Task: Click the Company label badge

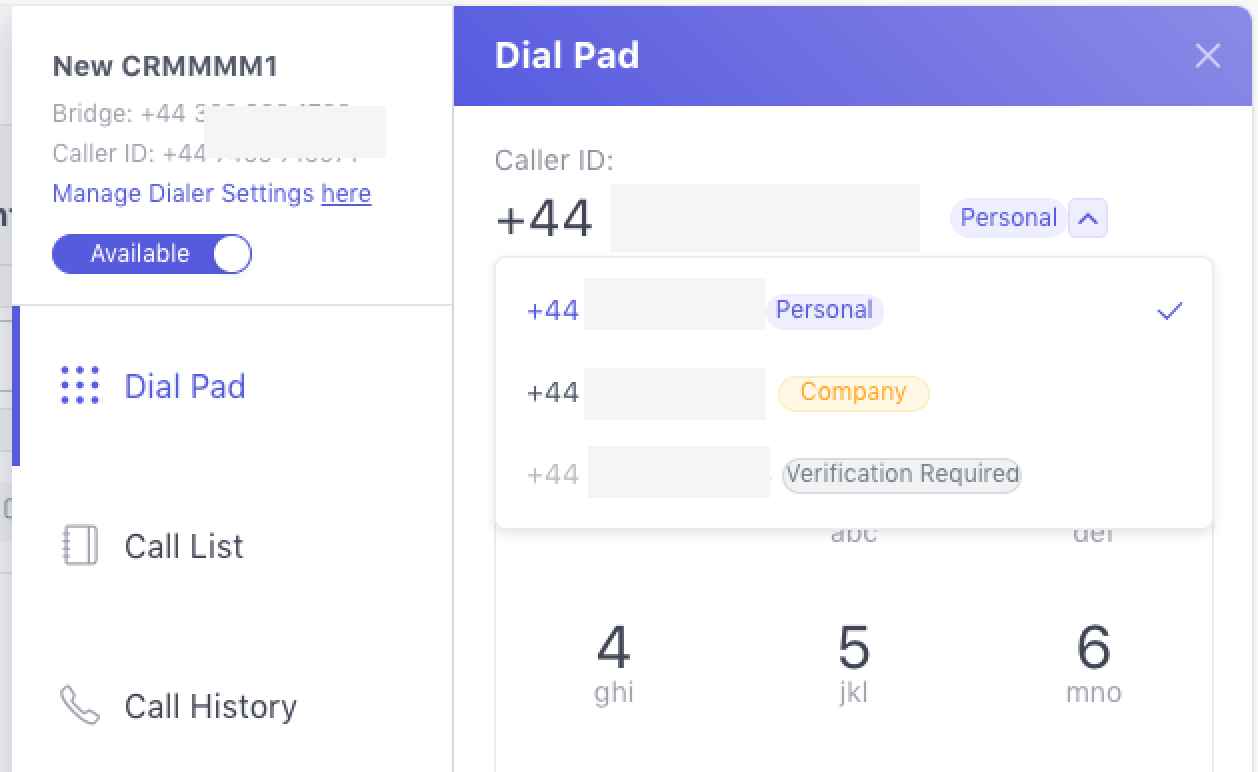Action: tap(853, 393)
